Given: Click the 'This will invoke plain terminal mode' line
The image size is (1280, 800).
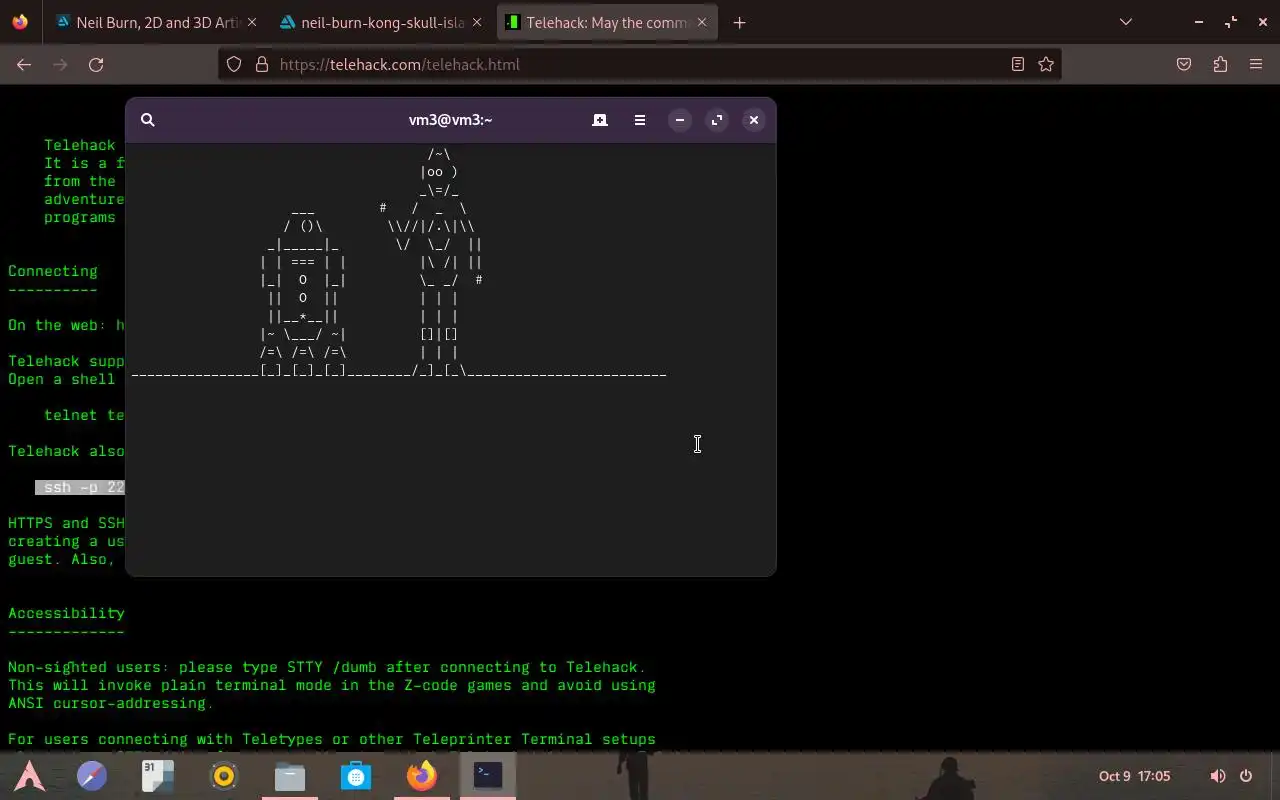Looking at the screenshot, I should pos(332,685).
